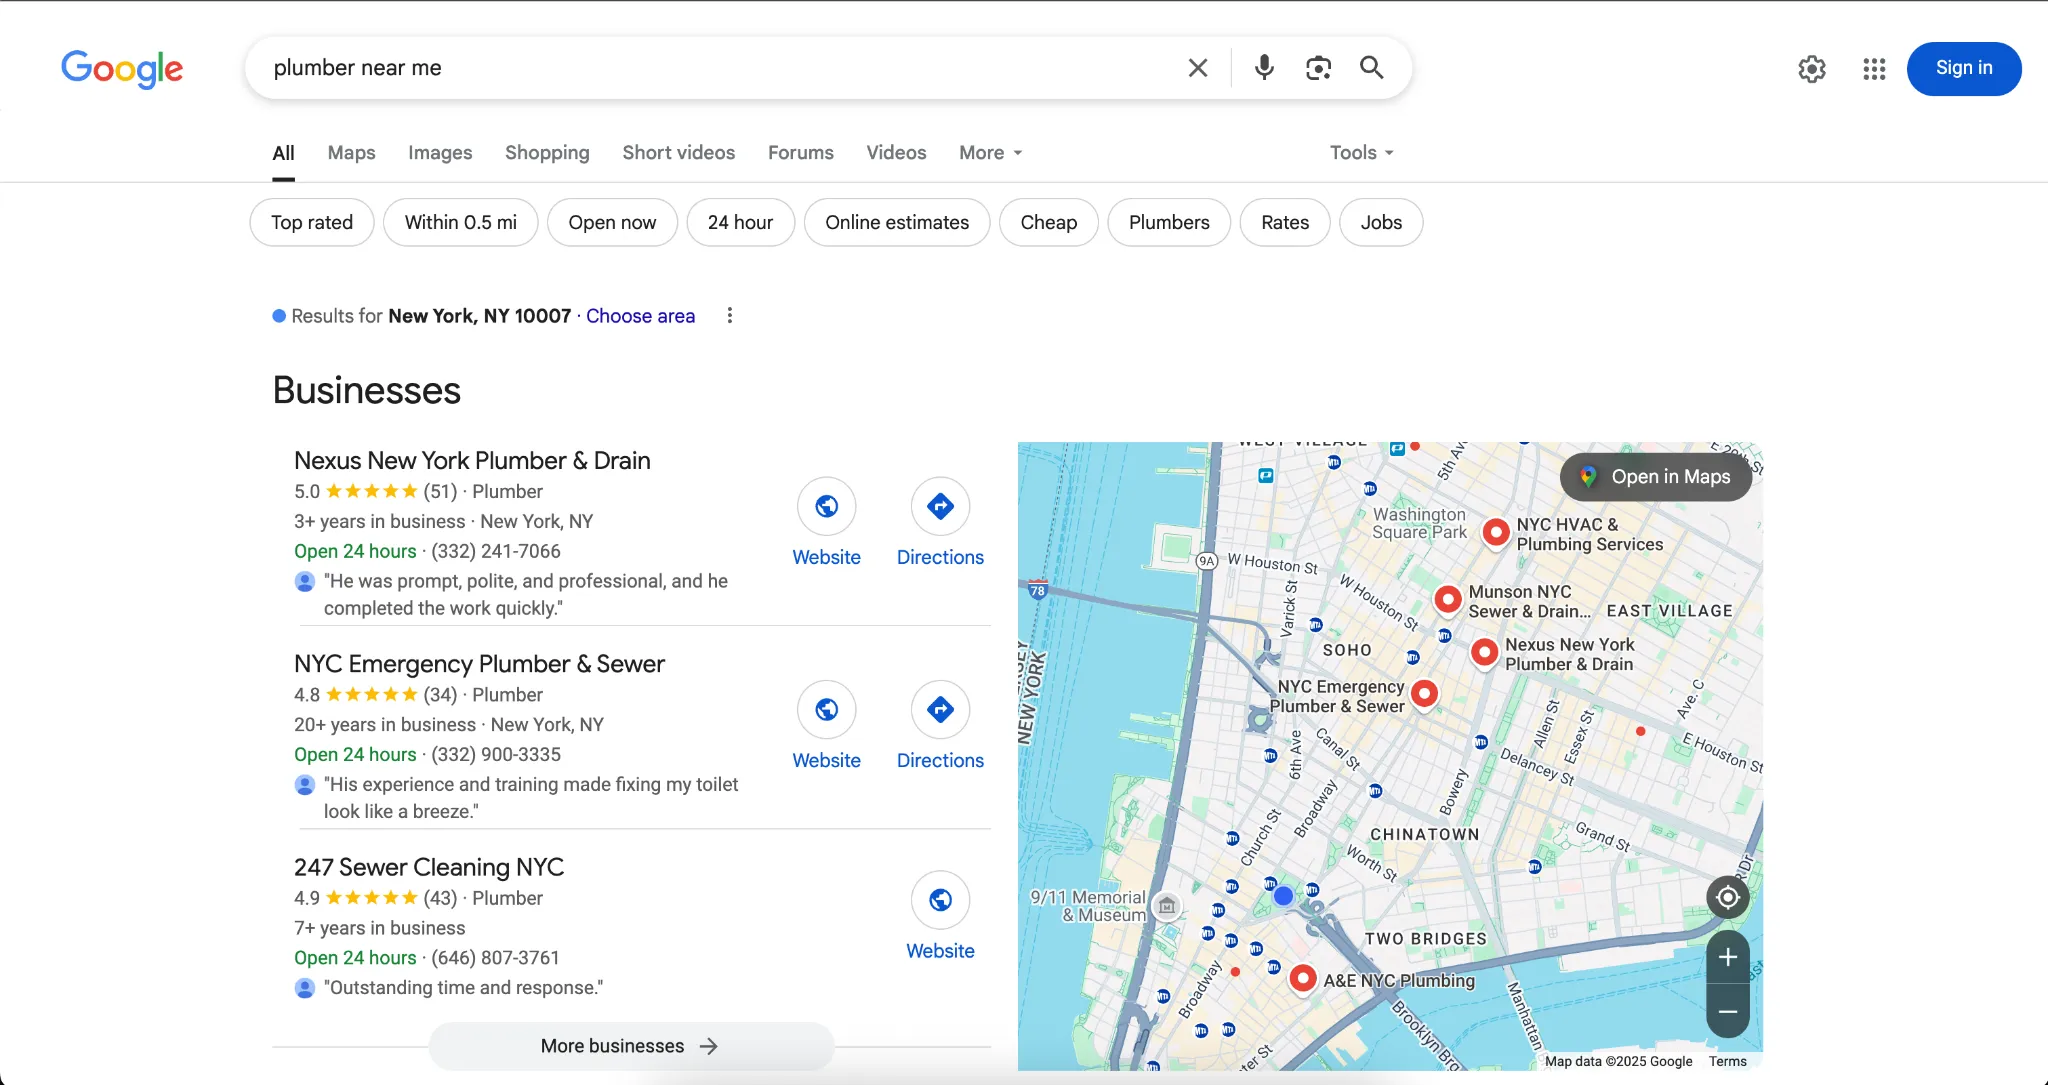Click the "5.0" rating for Nexus New York Plumber
The width and height of the screenshot is (2048, 1085).
[307, 492]
